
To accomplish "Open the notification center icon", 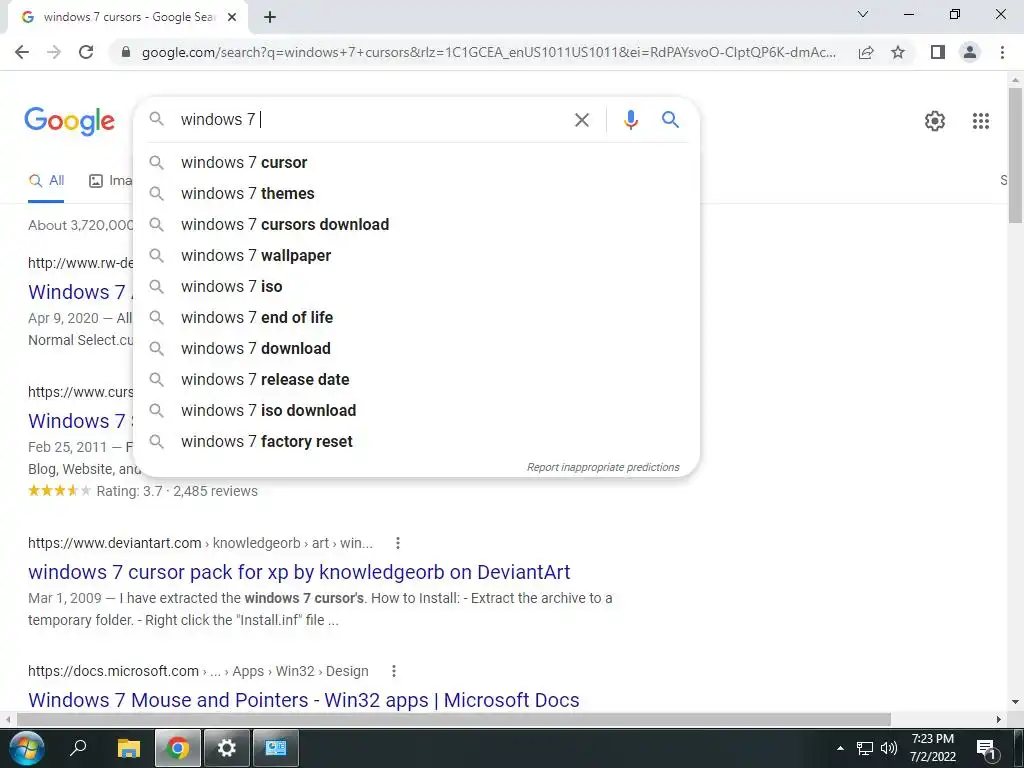I will pos(987,749).
